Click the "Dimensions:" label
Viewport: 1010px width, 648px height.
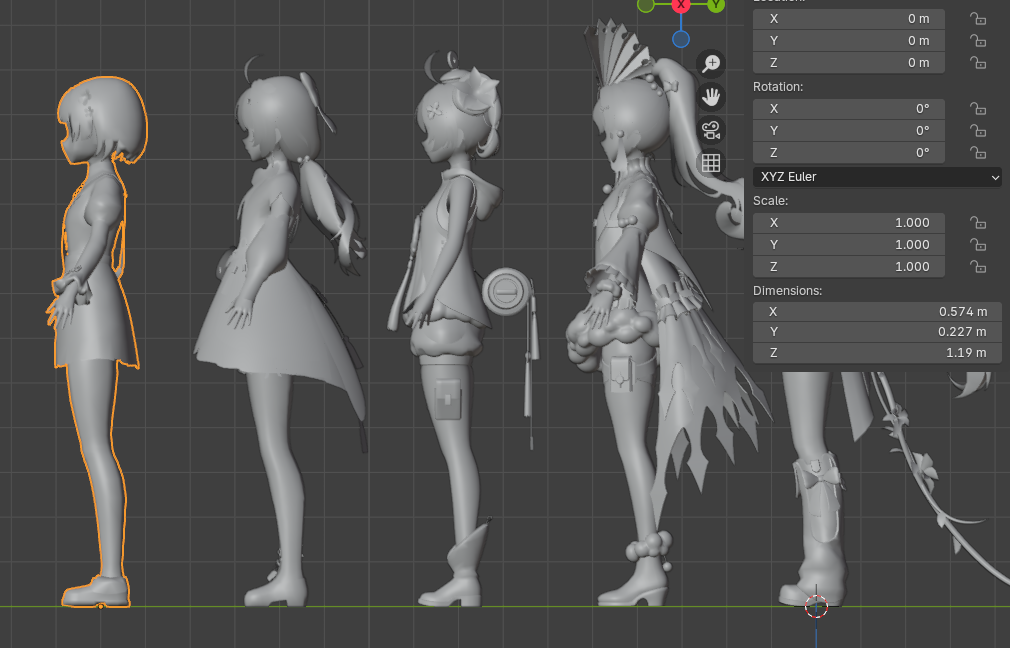pyautogui.click(x=787, y=291)
